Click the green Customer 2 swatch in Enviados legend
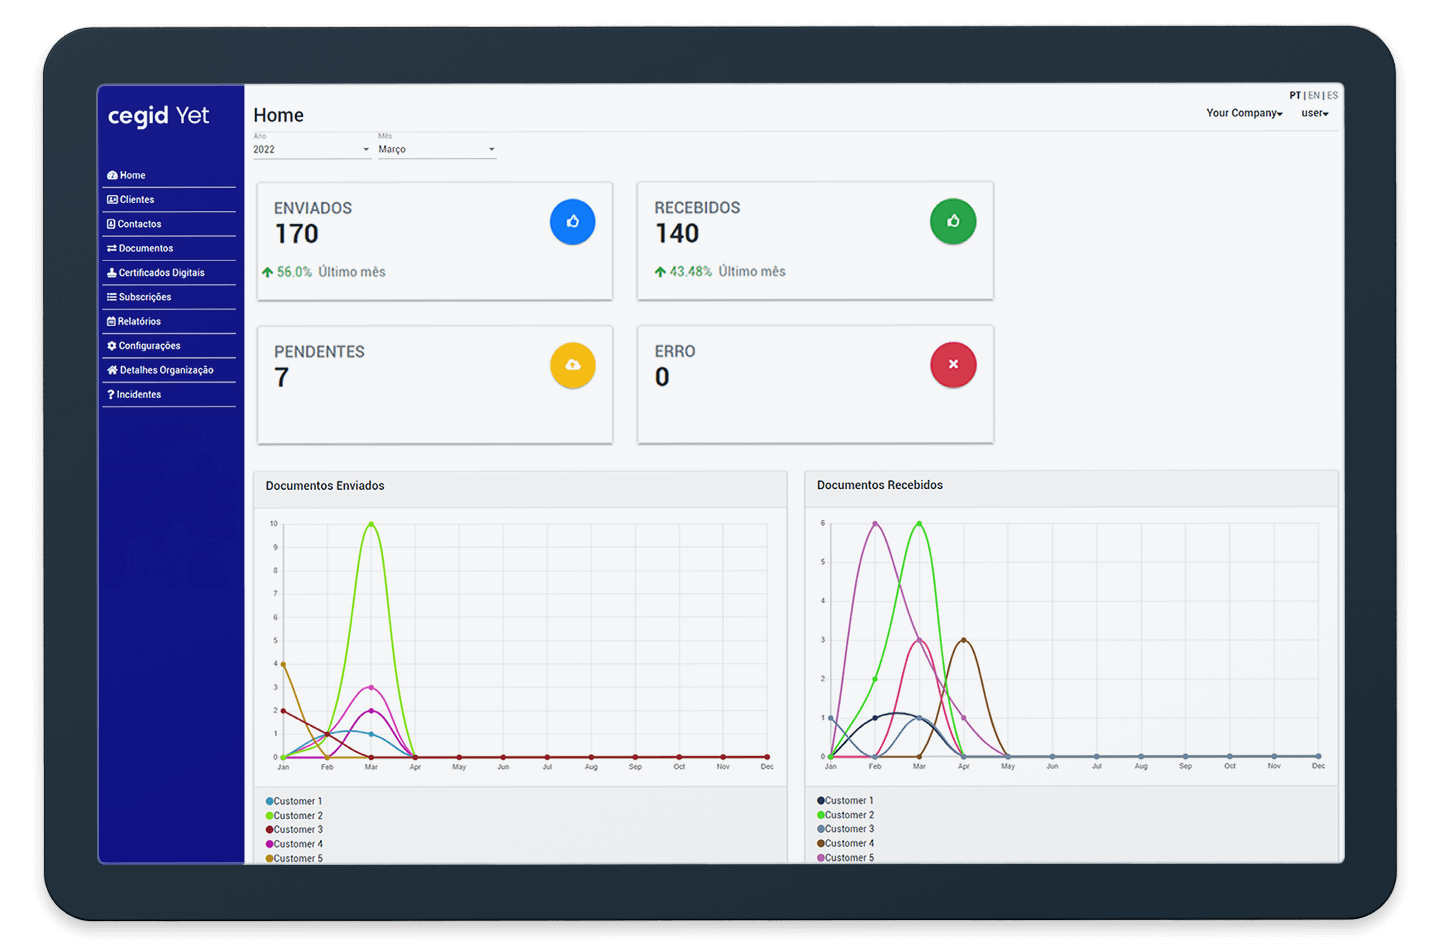This screenshot has height=950, width=1440. tap(270, 816)
